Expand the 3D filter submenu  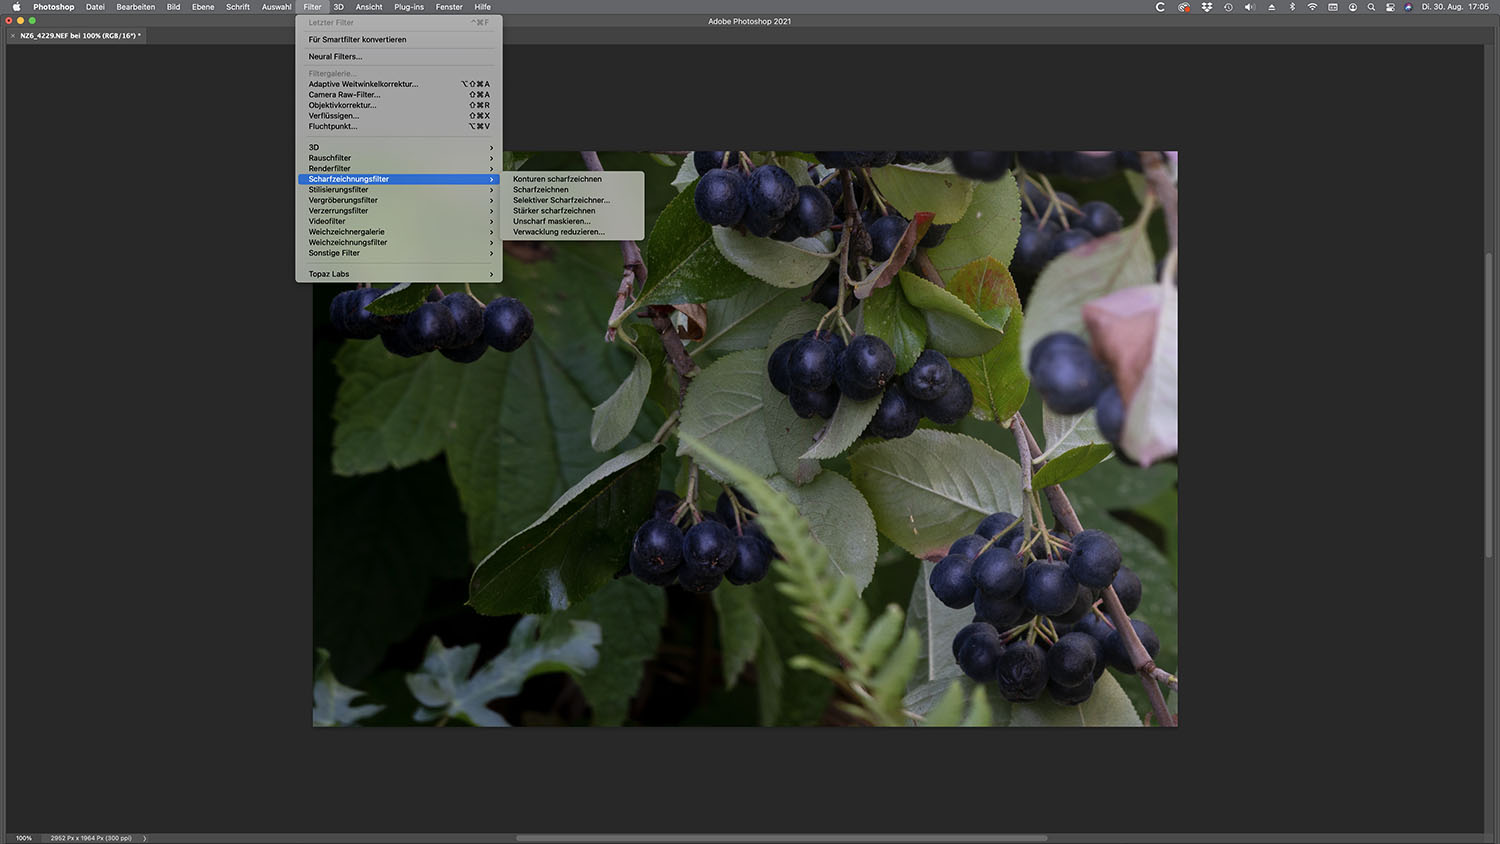[x=399, y=147]
